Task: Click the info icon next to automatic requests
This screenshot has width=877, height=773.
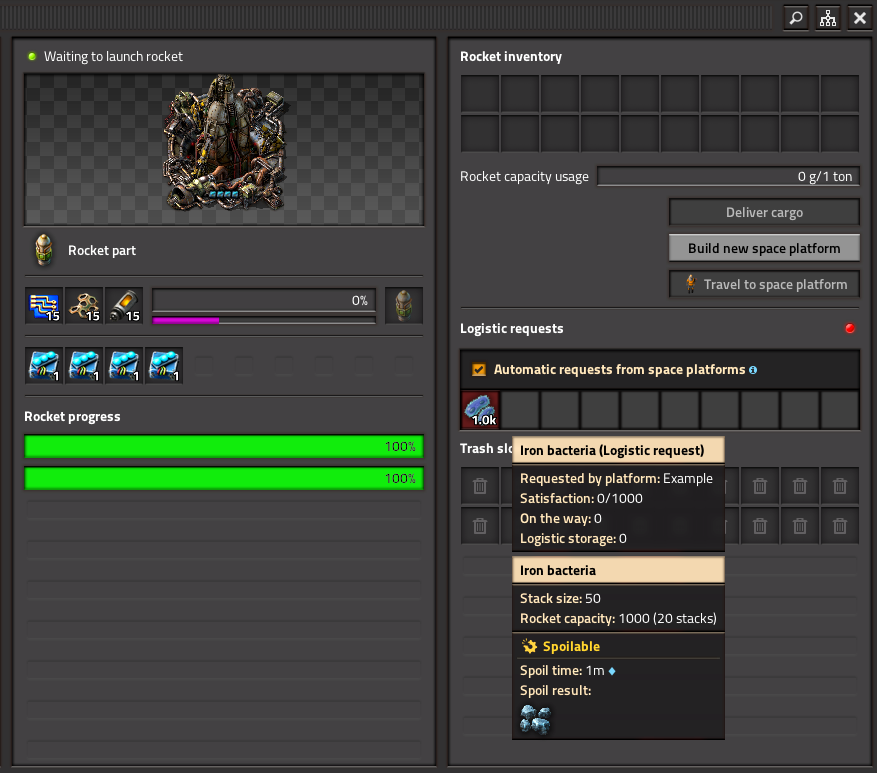Action: pos(753,370)
